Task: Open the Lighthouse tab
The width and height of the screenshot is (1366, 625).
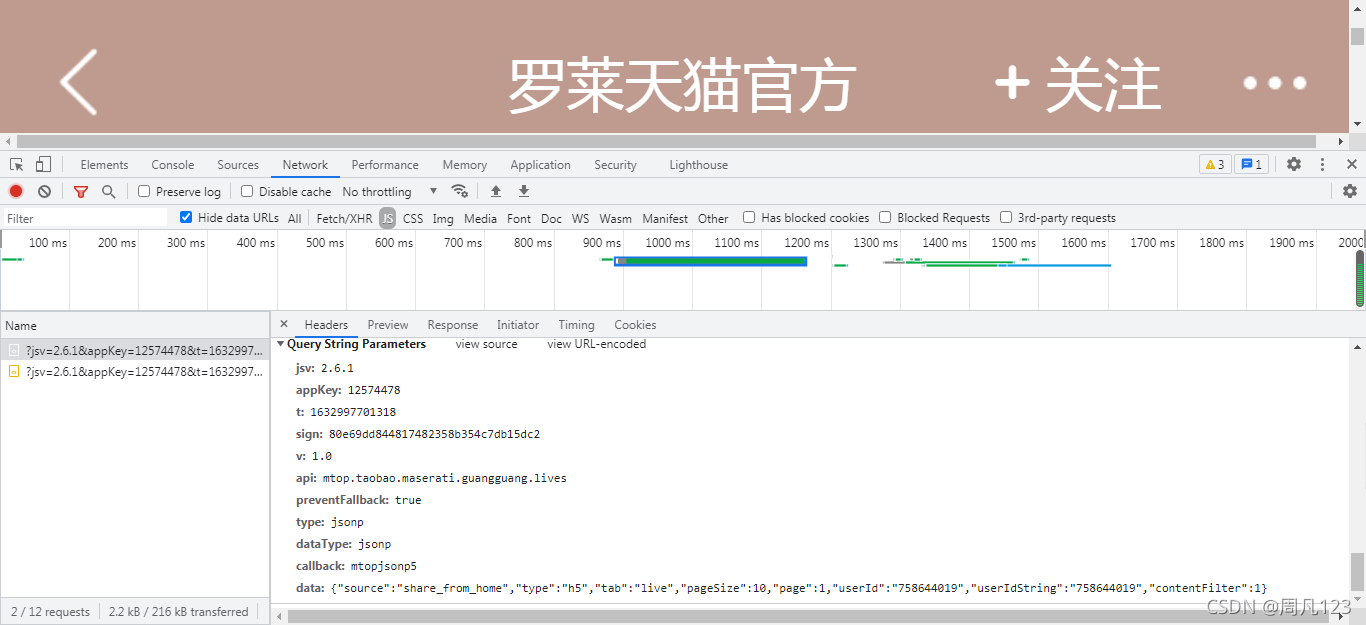Action: (699, 165)
